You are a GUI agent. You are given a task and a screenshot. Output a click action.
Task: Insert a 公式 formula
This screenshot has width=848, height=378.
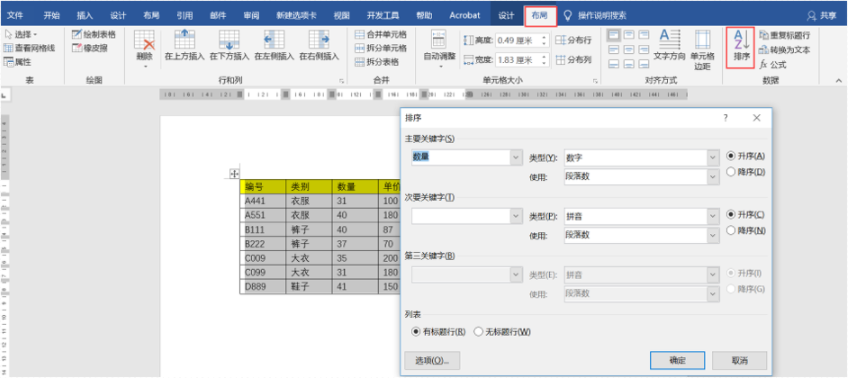click(773, 64)
